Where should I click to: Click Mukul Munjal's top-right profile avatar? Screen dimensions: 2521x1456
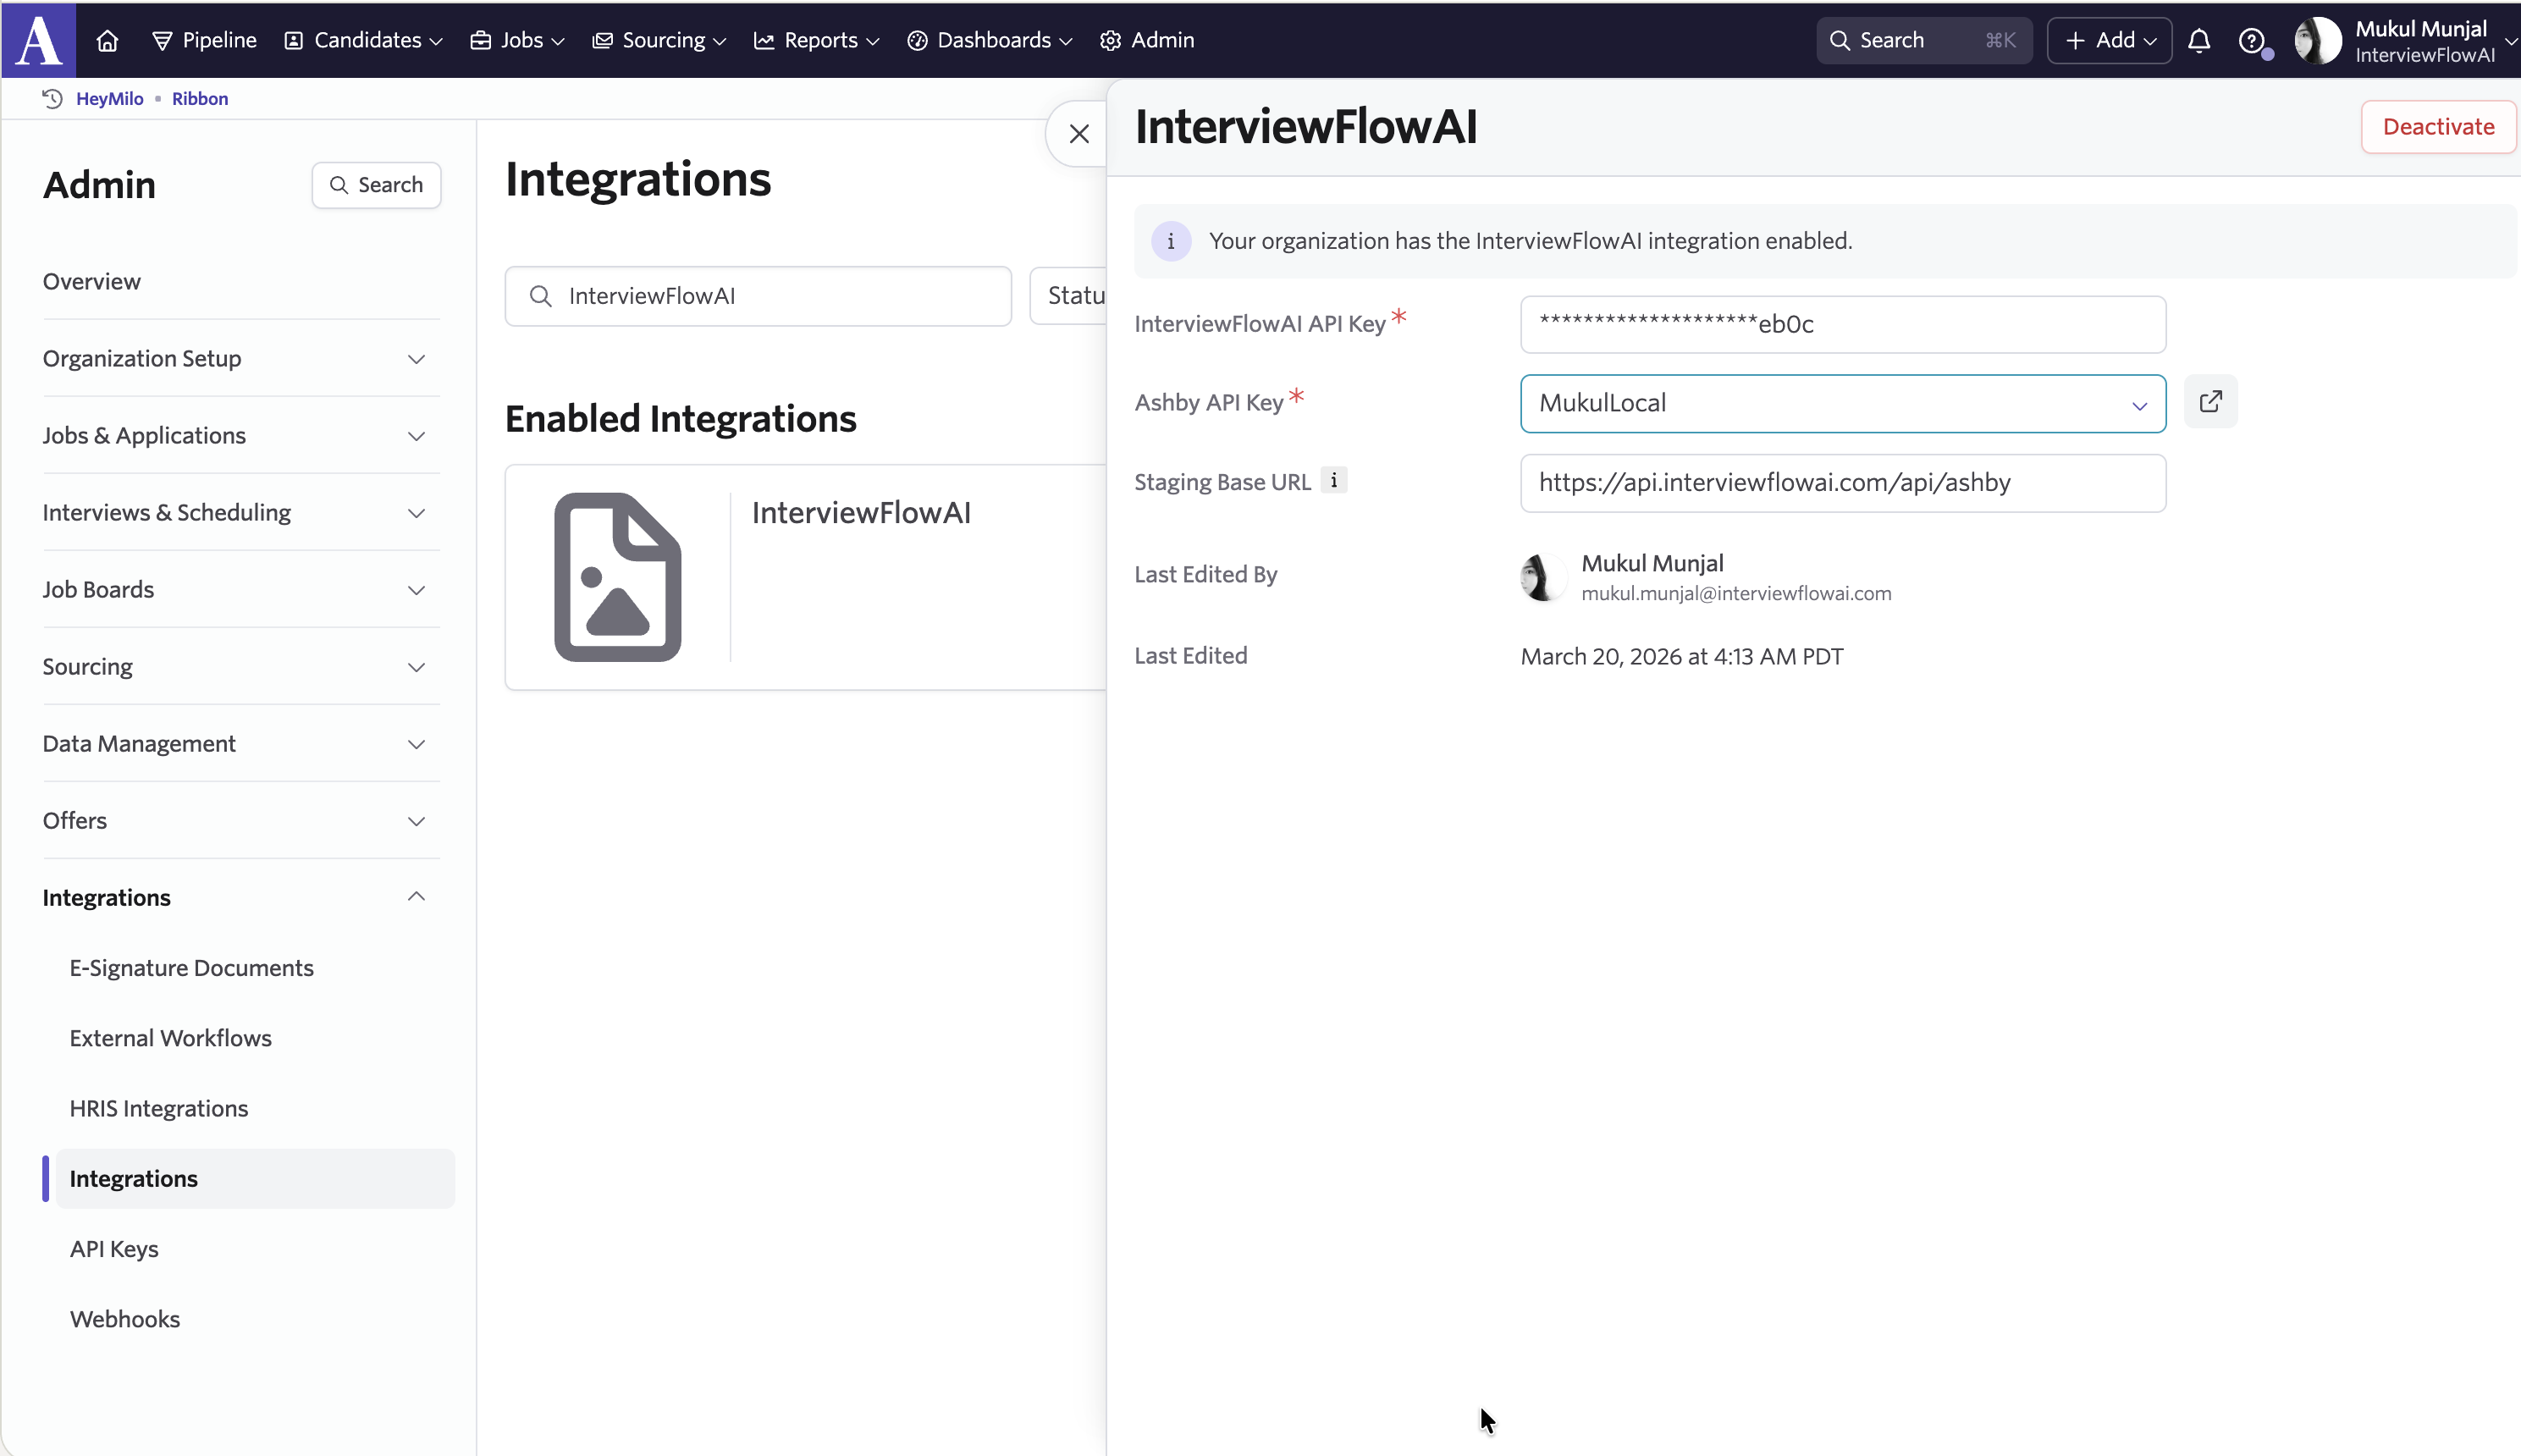click(2318, 41)
